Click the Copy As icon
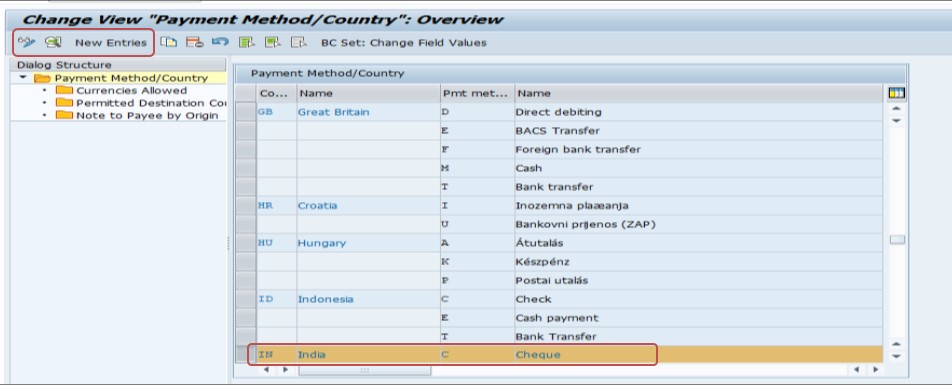Screen dimensions: 952x385 tap(168, 43)
